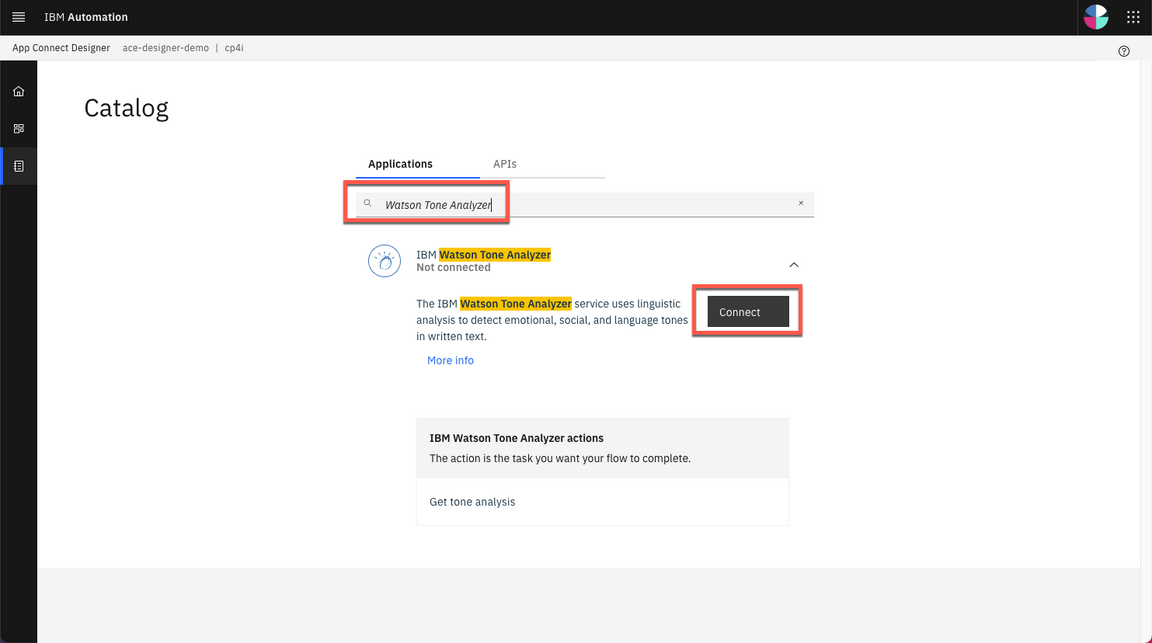The height and width of the screenshot is (643, 1152).
Task: Click the cp4i namespace label
Action: [x=234, y=48]
